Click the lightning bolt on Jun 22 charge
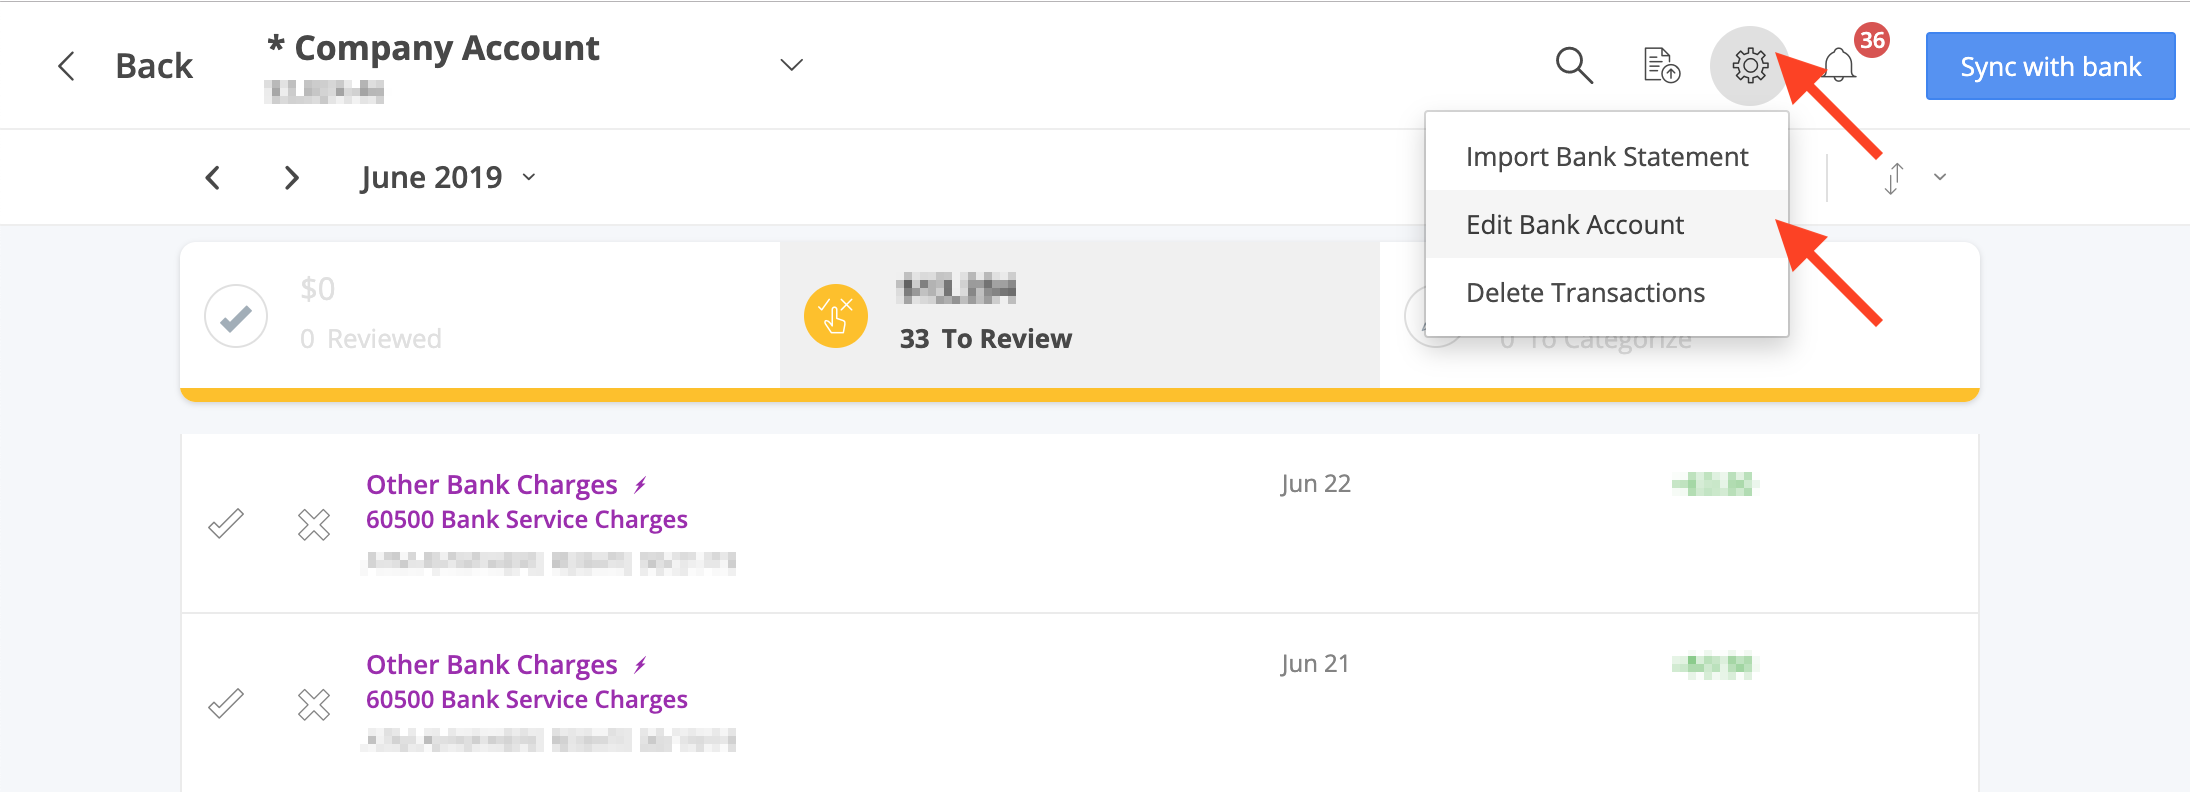2190x792 pixels. coord(640,485)
